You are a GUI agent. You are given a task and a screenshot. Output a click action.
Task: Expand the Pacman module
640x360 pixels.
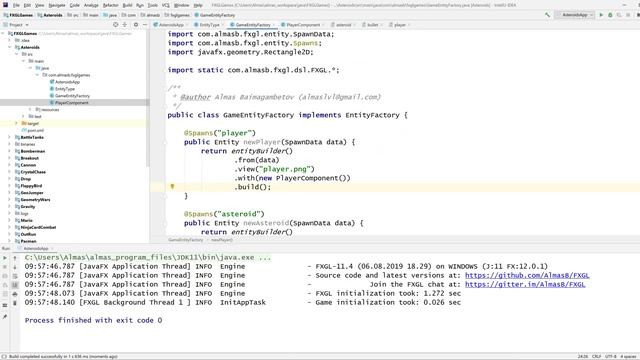pos(10,241)
